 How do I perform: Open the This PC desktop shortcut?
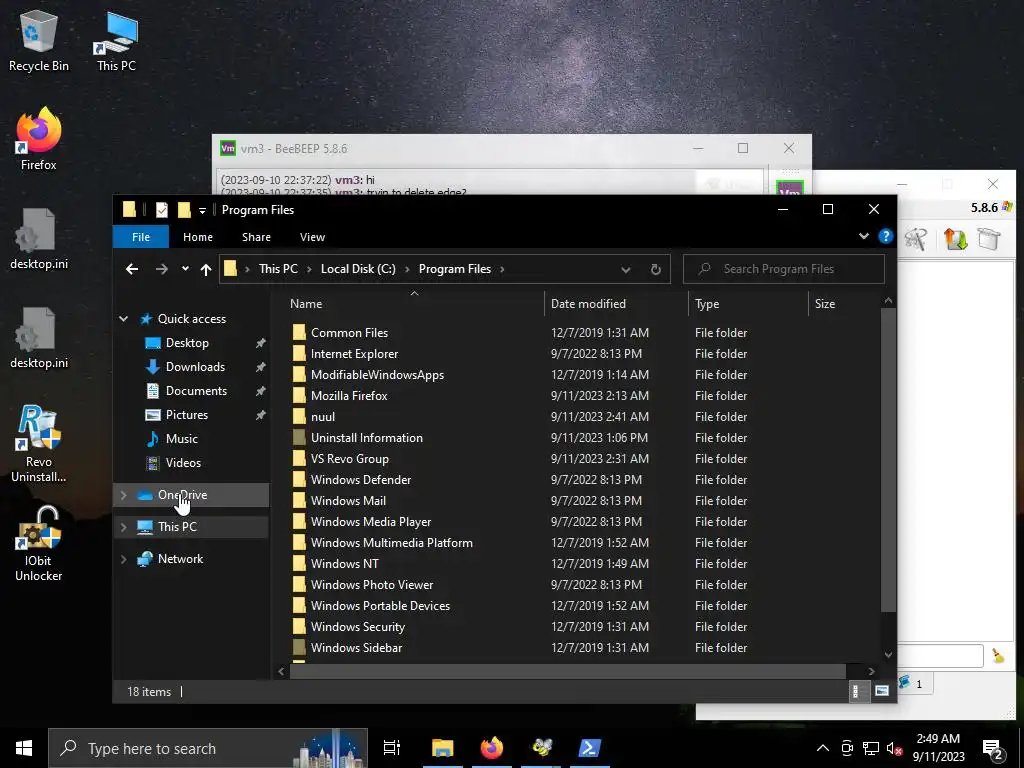tap(116, 40)
